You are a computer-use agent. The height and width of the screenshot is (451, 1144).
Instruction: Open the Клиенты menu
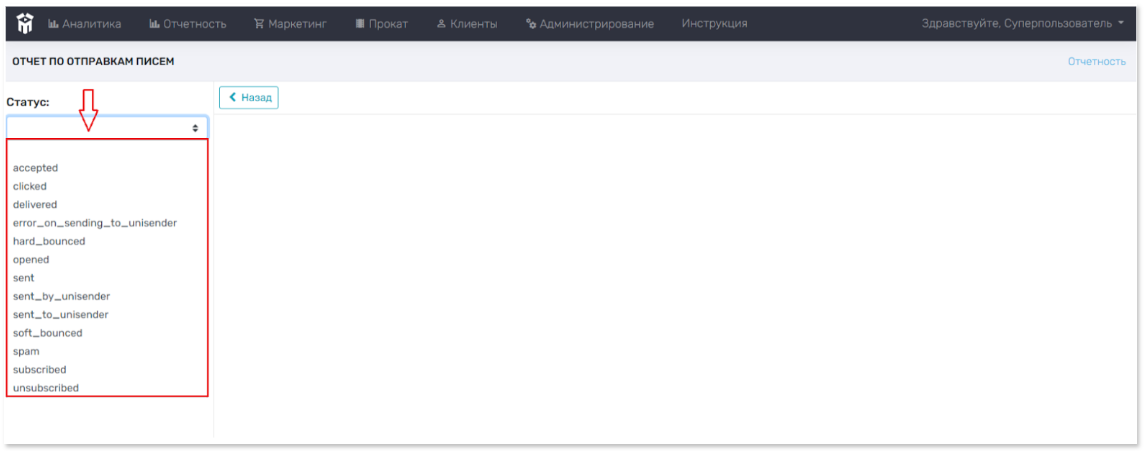point(467,23)
